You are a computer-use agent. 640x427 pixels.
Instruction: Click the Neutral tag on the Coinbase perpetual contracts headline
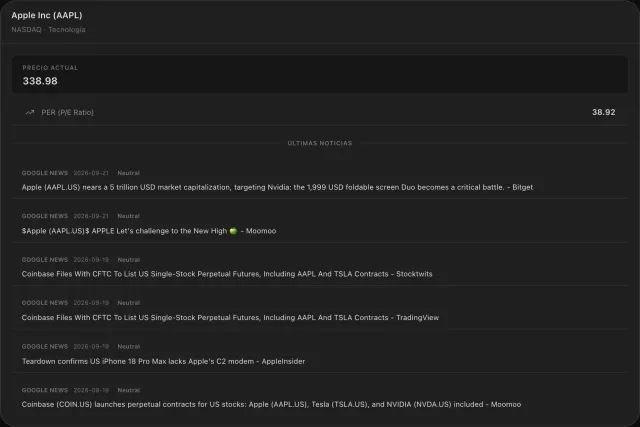pos(129,390)
